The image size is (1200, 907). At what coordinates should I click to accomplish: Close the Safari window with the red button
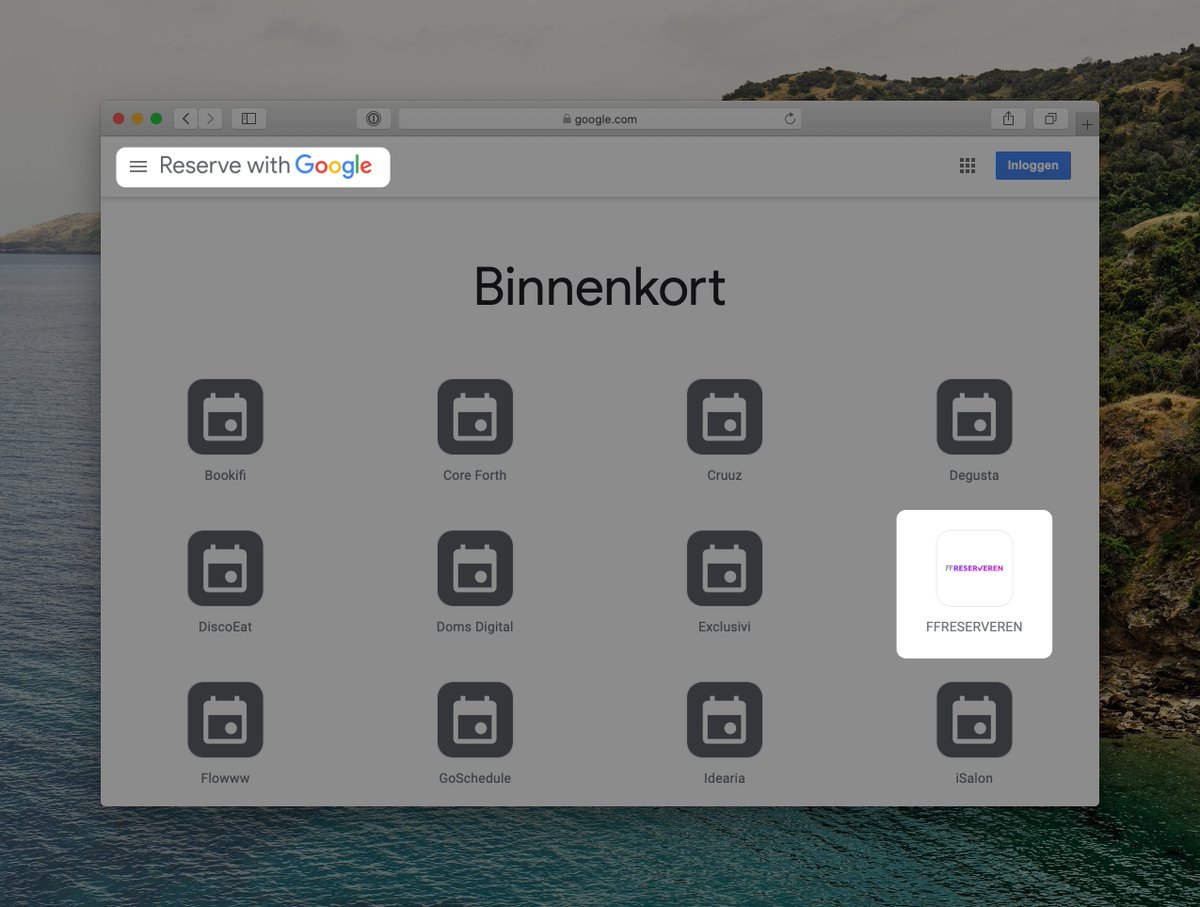(118, 119)
